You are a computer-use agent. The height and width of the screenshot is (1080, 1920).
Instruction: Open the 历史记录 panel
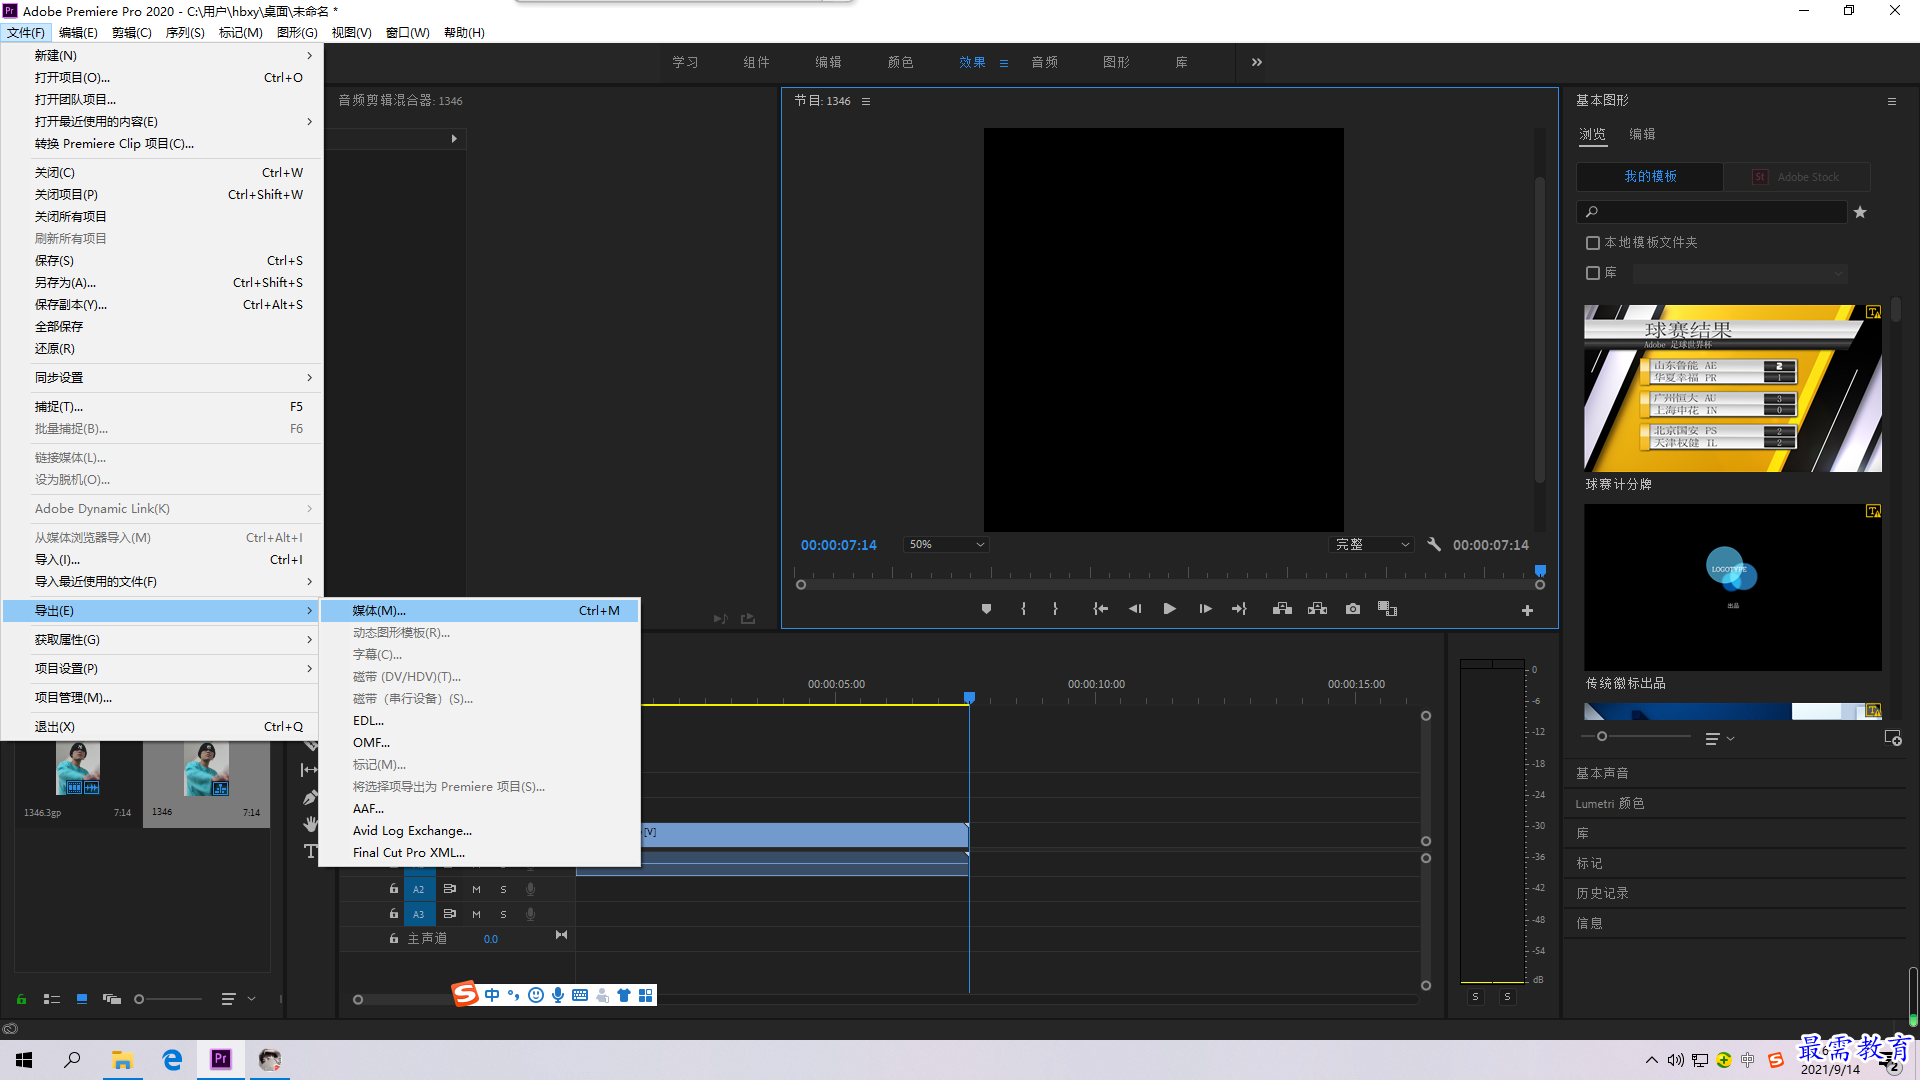[1602, 893]
